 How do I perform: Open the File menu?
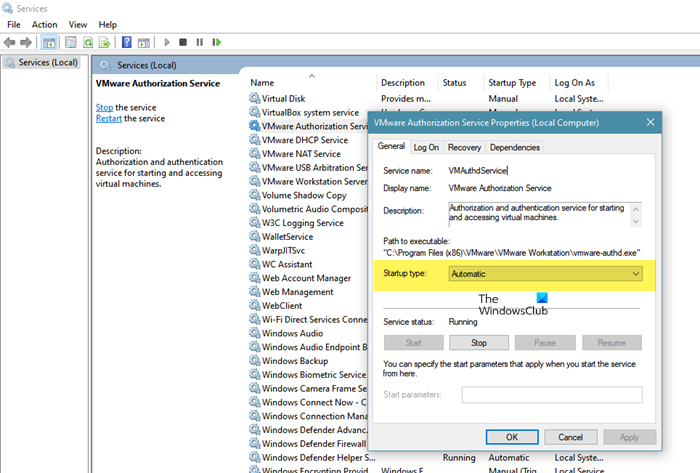13,25
